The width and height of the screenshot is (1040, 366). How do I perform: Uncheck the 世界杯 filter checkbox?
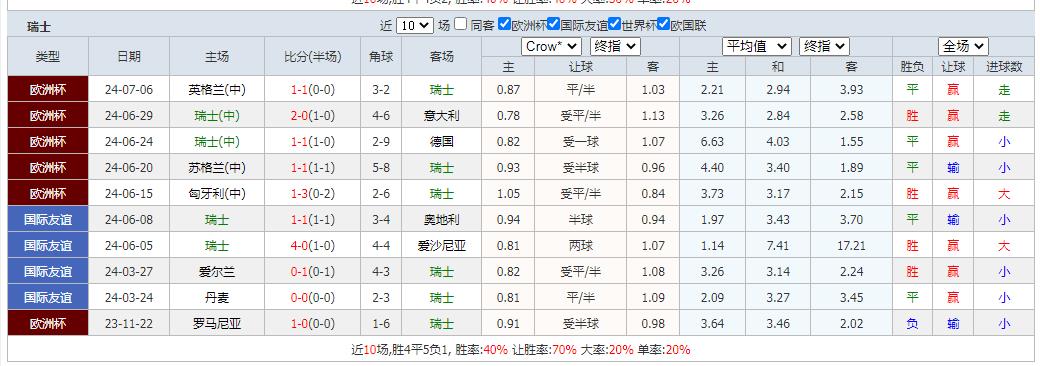point(615,25)
